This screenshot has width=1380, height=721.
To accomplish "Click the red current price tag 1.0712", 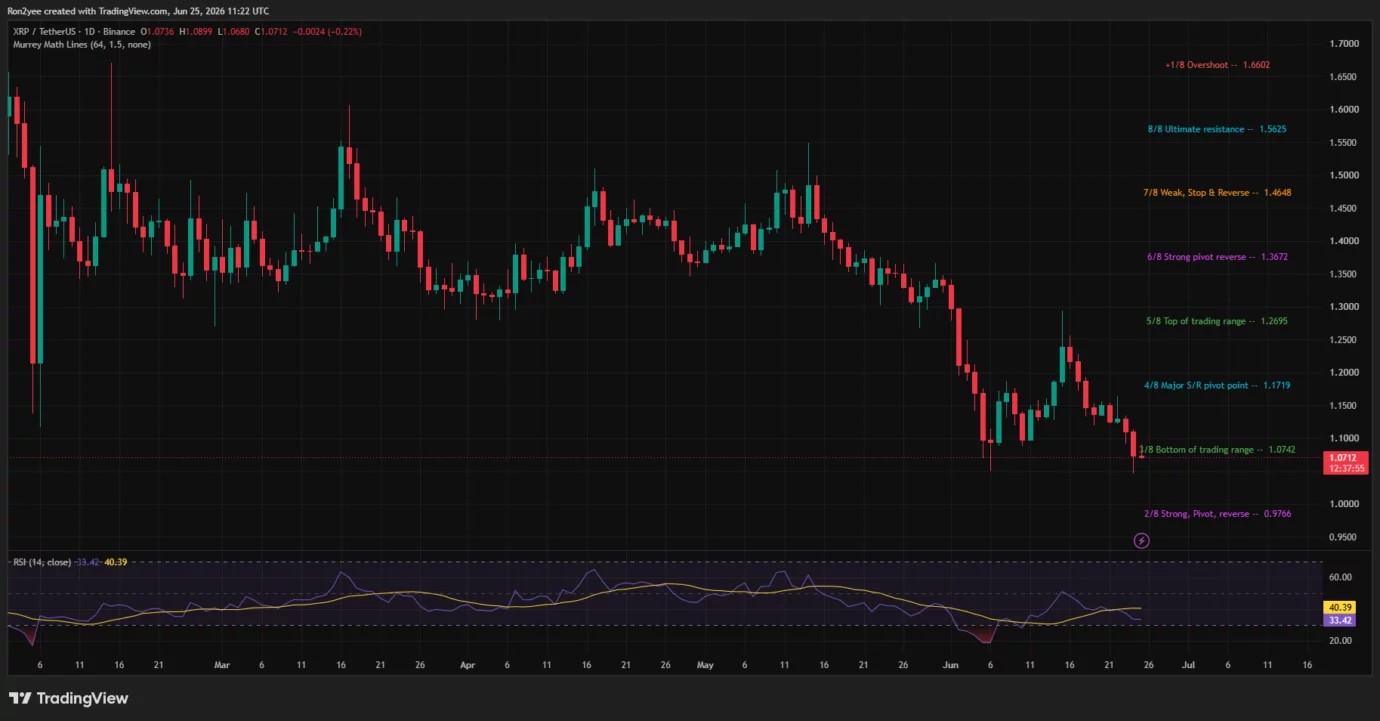I will (x=1346, y=463).
